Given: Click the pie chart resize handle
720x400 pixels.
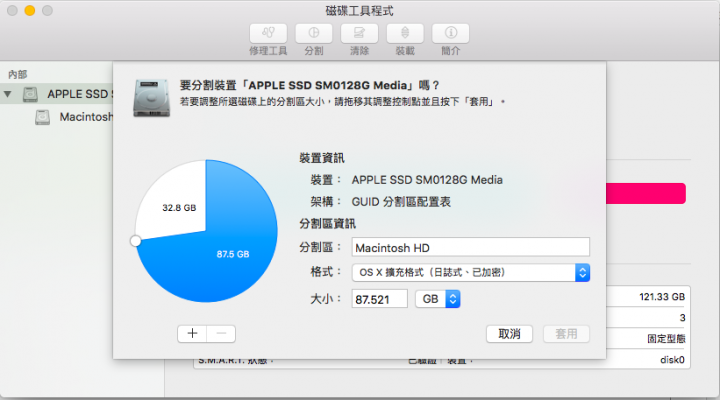Looking at the screenshot, I should [135, 241].
